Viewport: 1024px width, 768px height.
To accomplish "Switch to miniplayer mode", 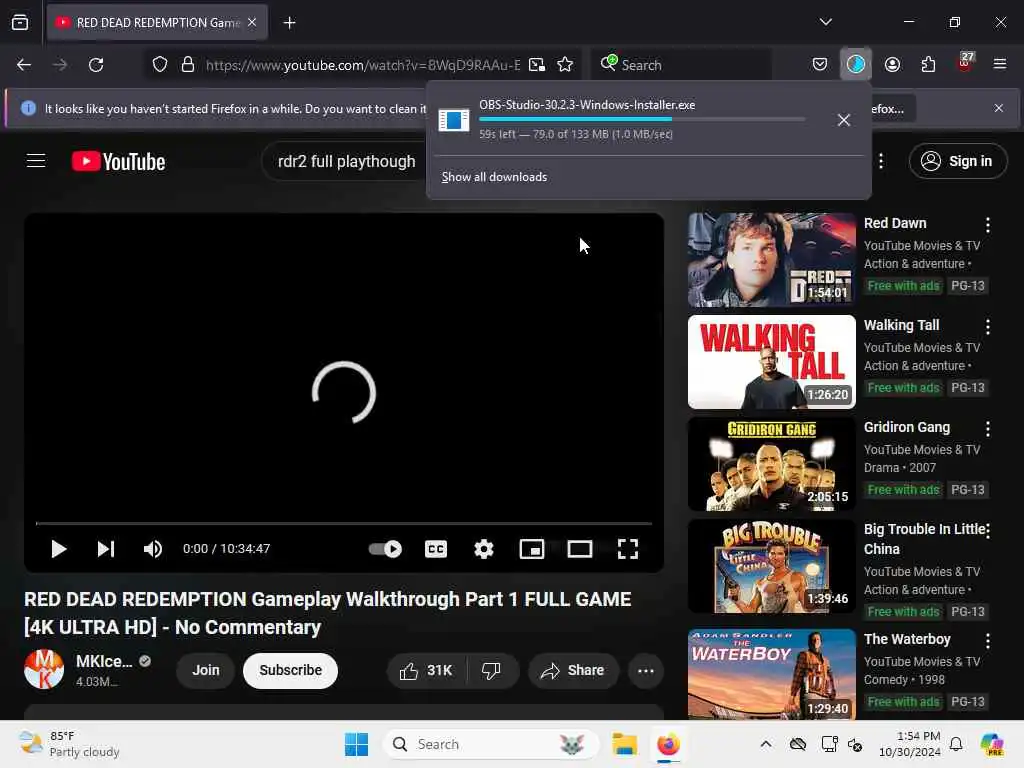I will pos(532,549).
